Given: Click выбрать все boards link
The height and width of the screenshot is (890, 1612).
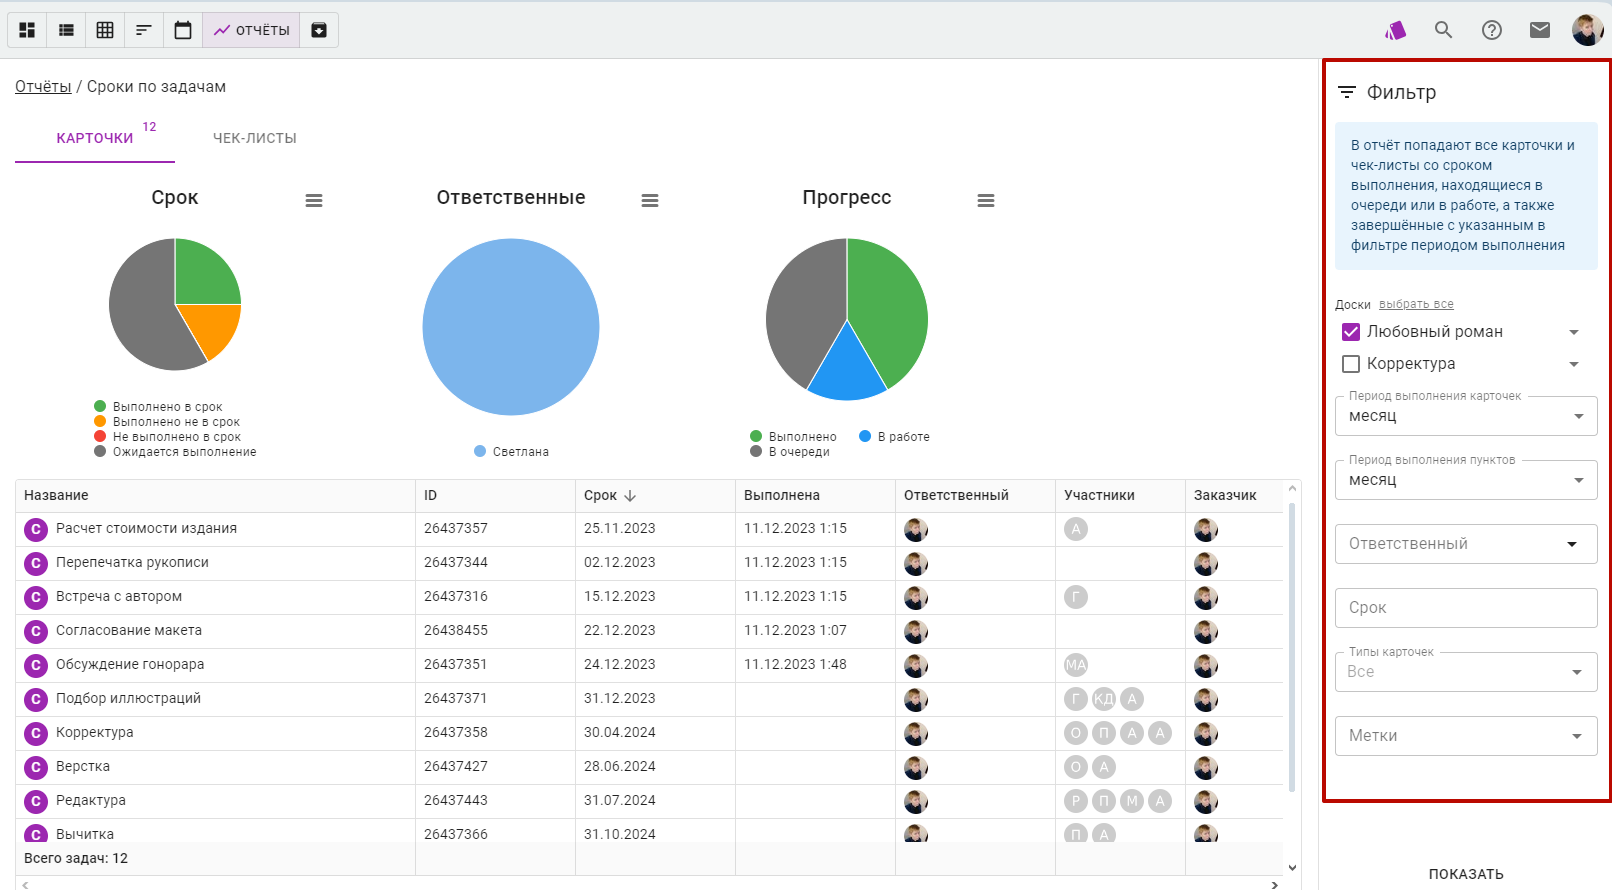Looking at the screenshot, I should click(1416, 304).
